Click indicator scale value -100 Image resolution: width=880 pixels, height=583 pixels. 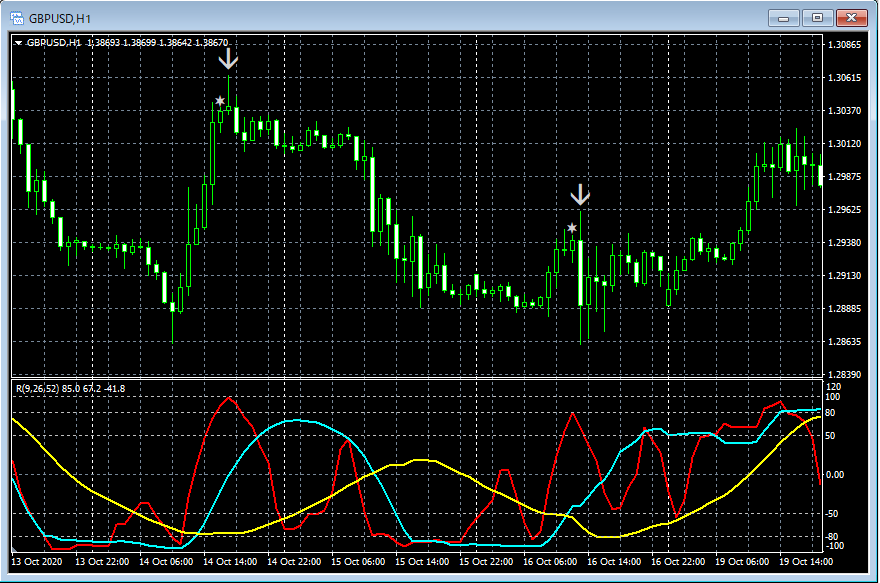pyautogui.click(x=833, y=545)
